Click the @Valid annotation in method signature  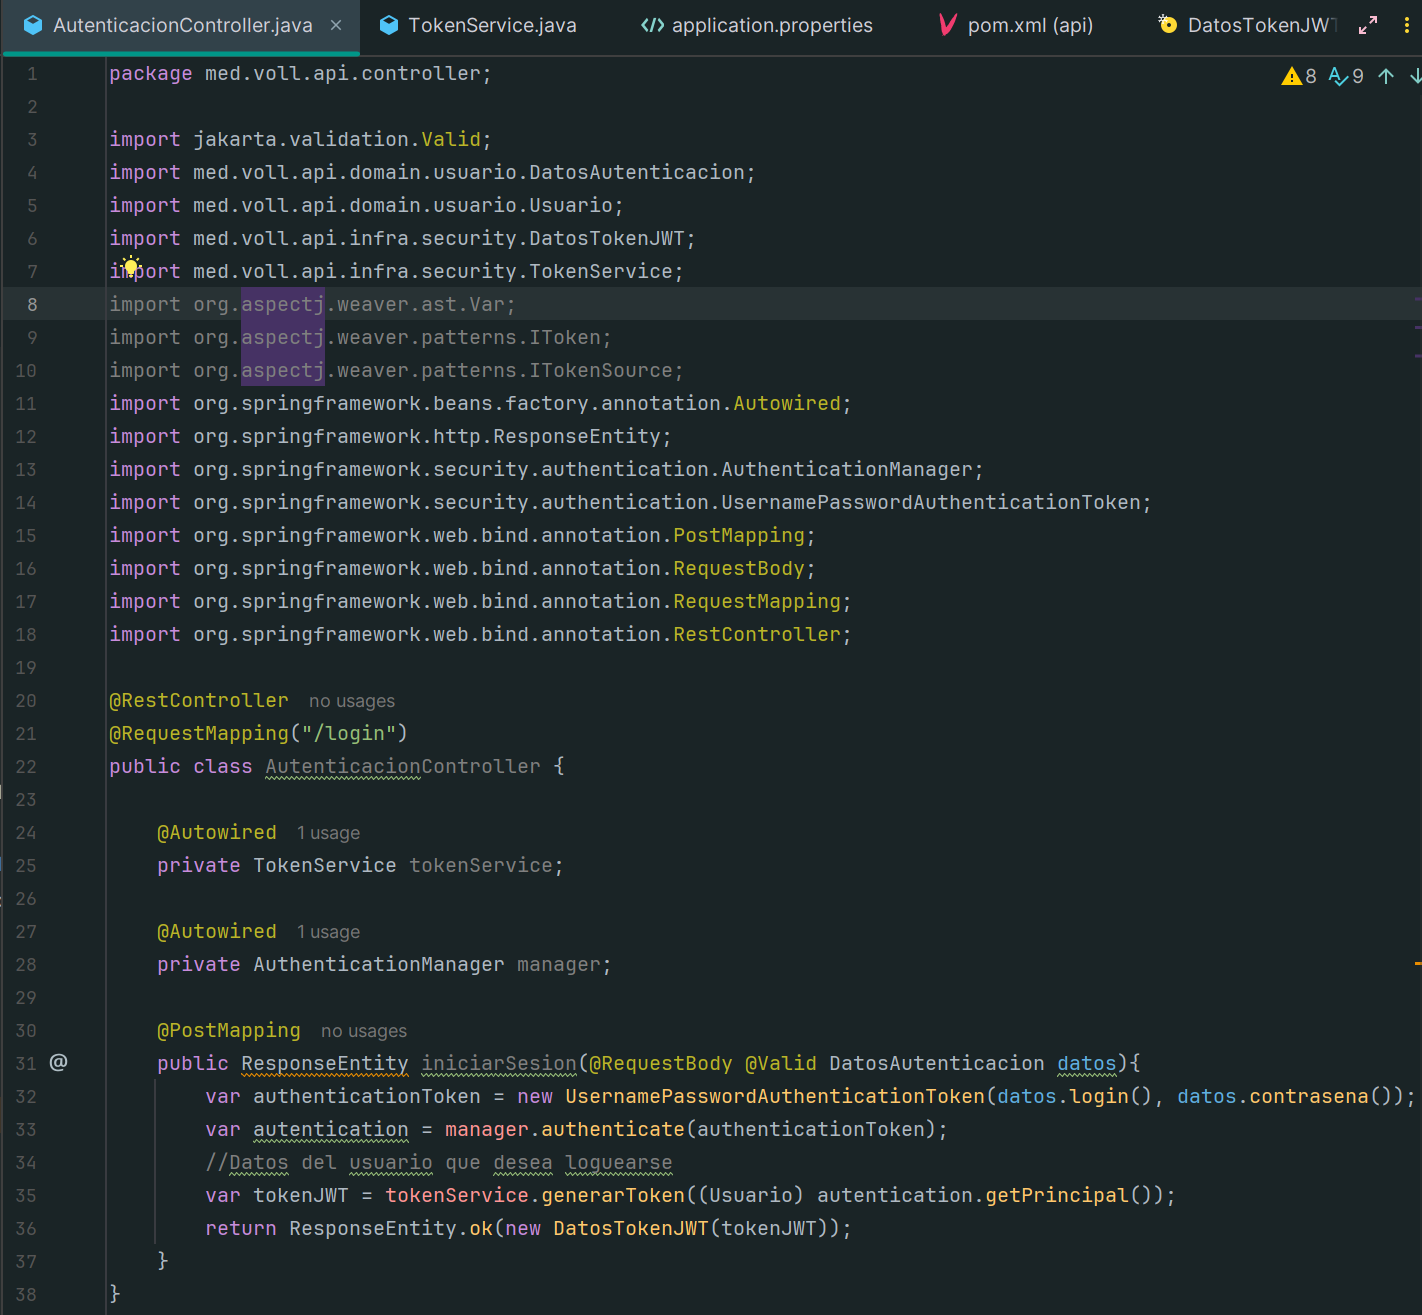(x=781, y=1064)
